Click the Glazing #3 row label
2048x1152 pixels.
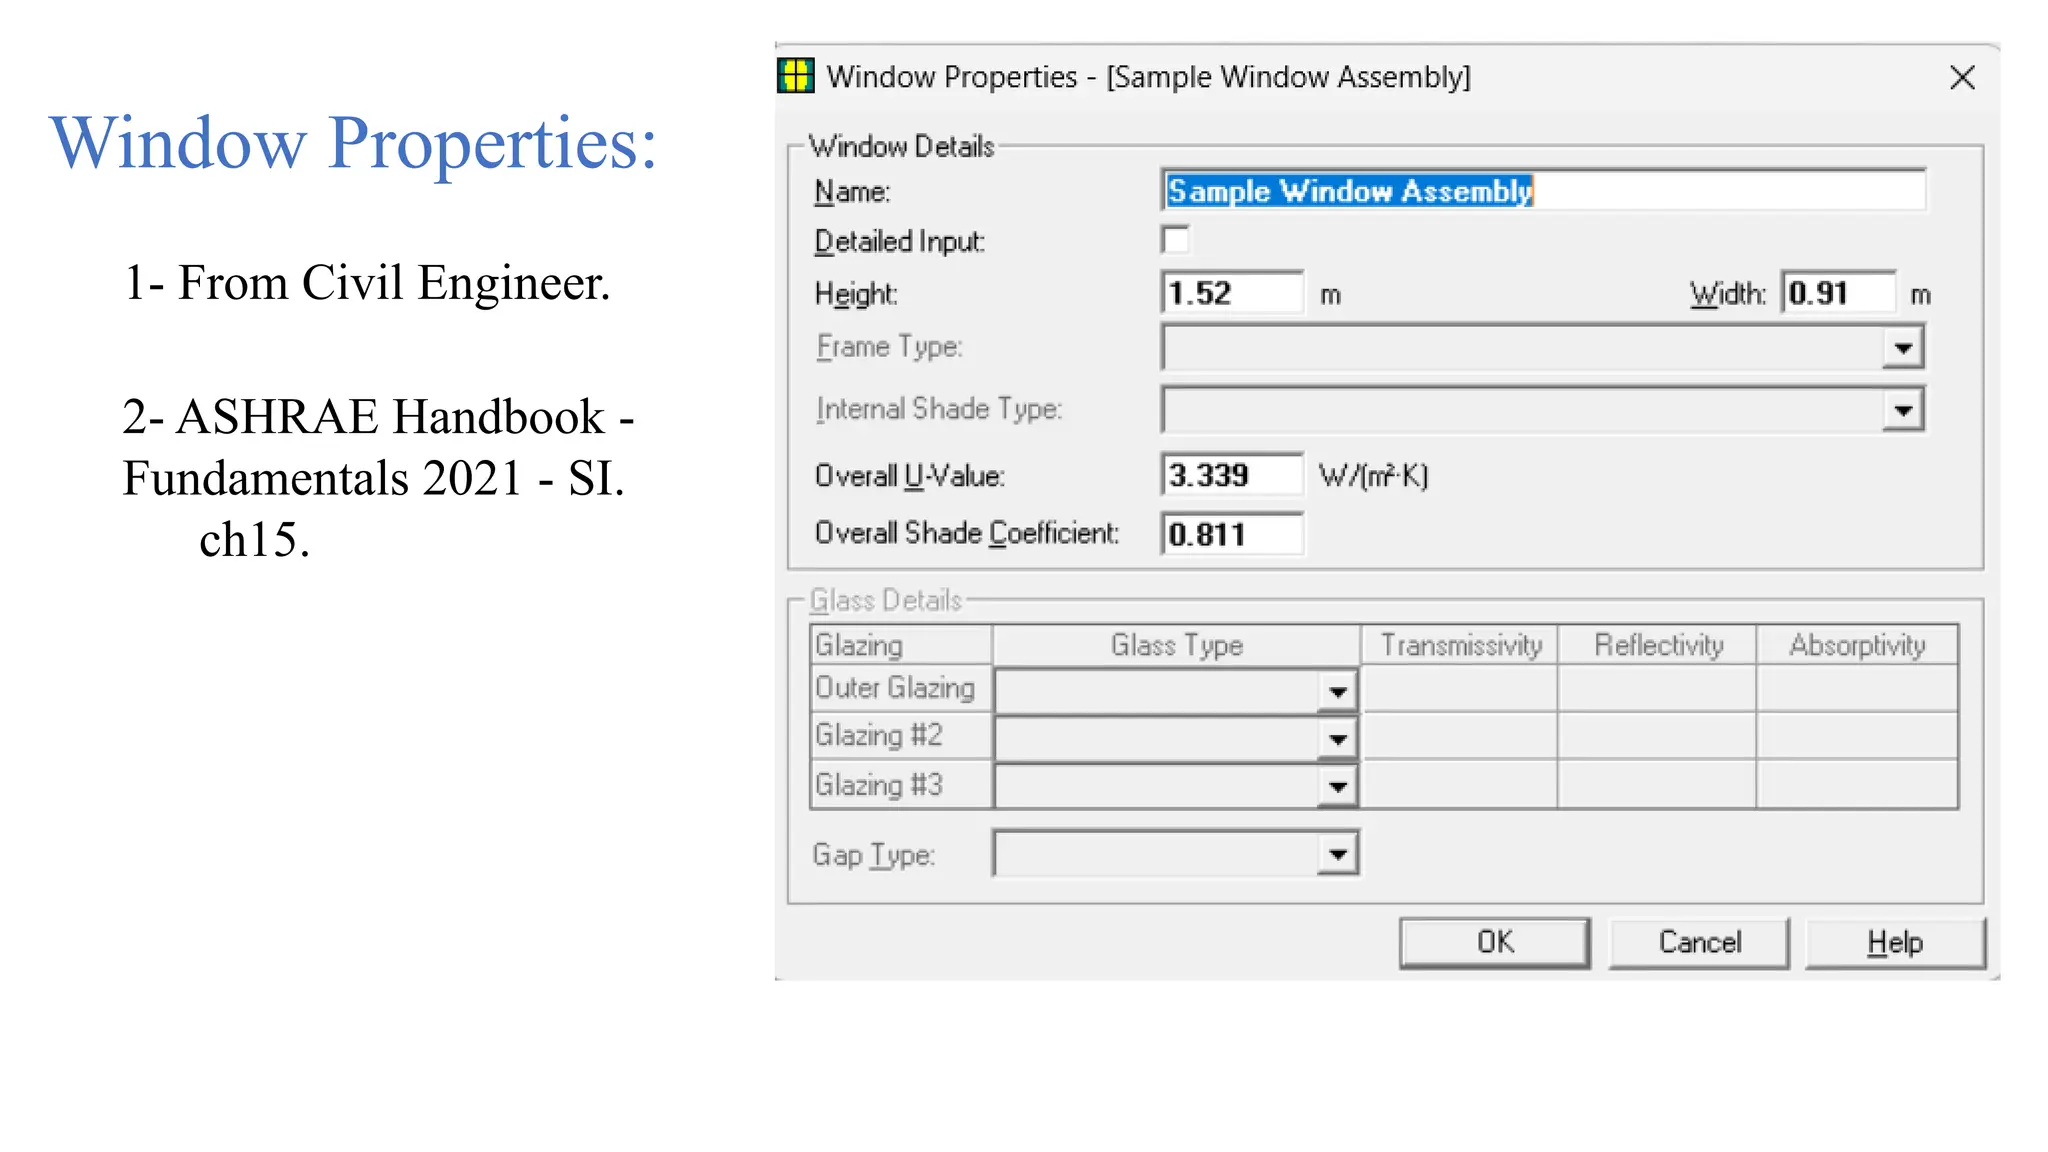point(901,785)
